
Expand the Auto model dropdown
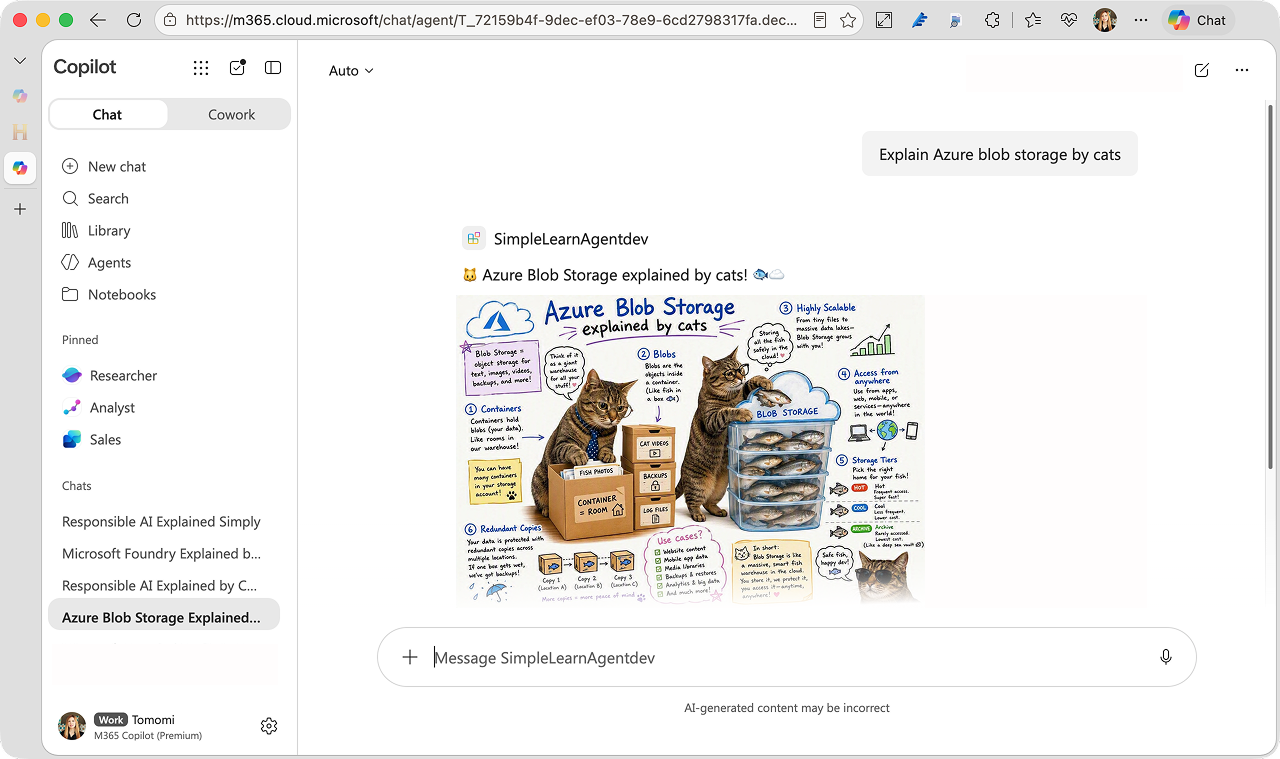tap(351, 70)
